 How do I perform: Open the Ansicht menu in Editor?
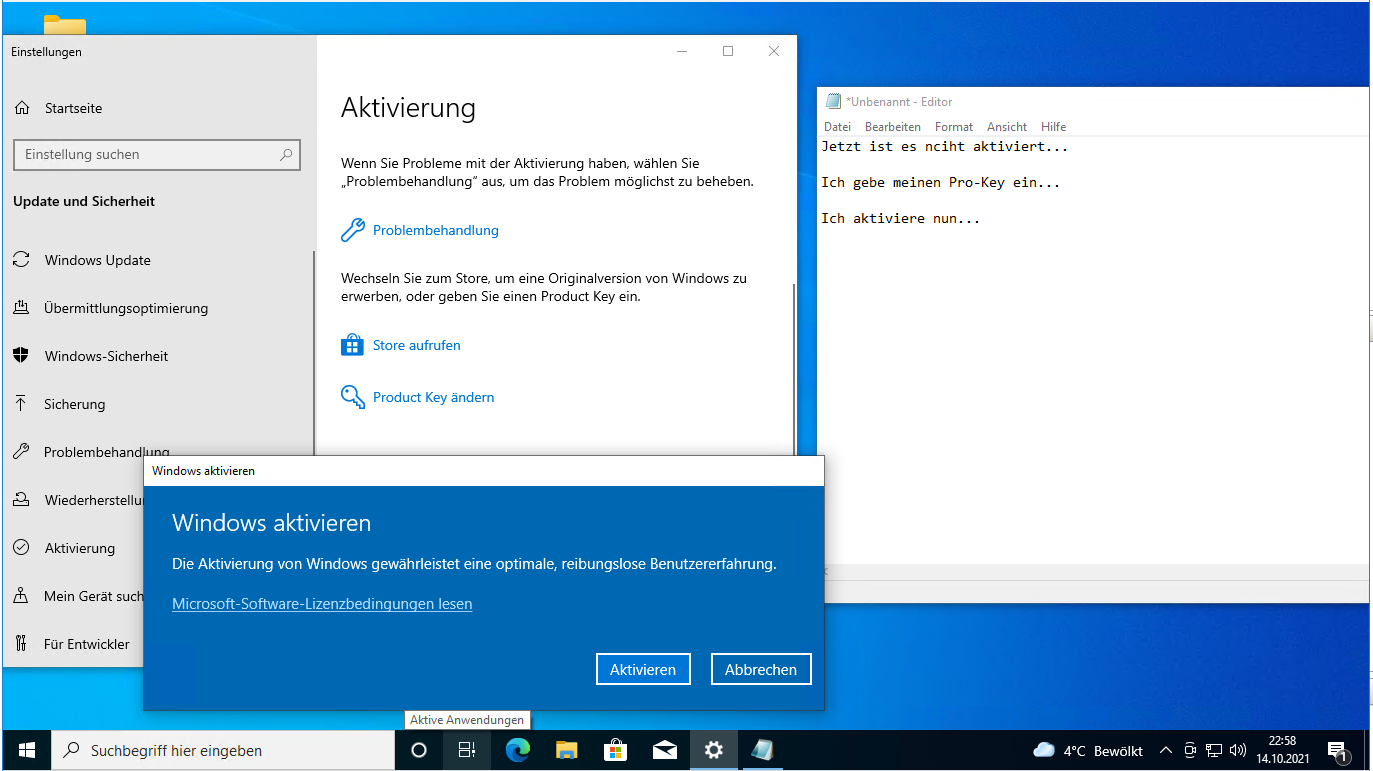point(1007,127)
